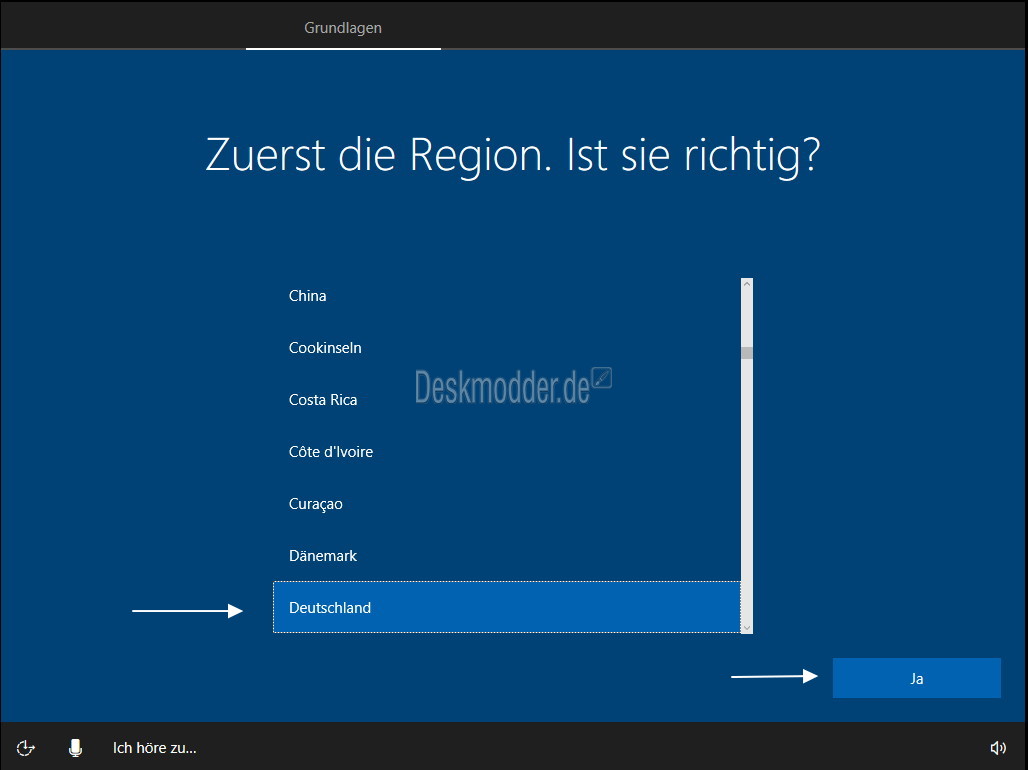Toggle the Cortana microphone icon
Screen dimensions: 1028x770
pyautogui.click(x=75, y=748)
